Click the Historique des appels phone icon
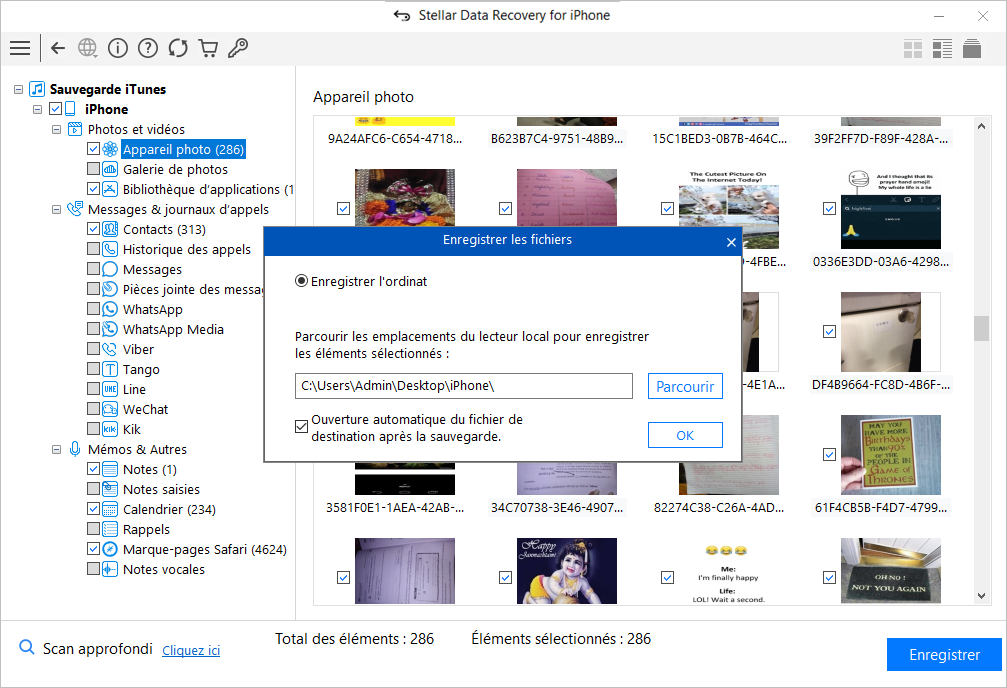 [x=110, y=249]
